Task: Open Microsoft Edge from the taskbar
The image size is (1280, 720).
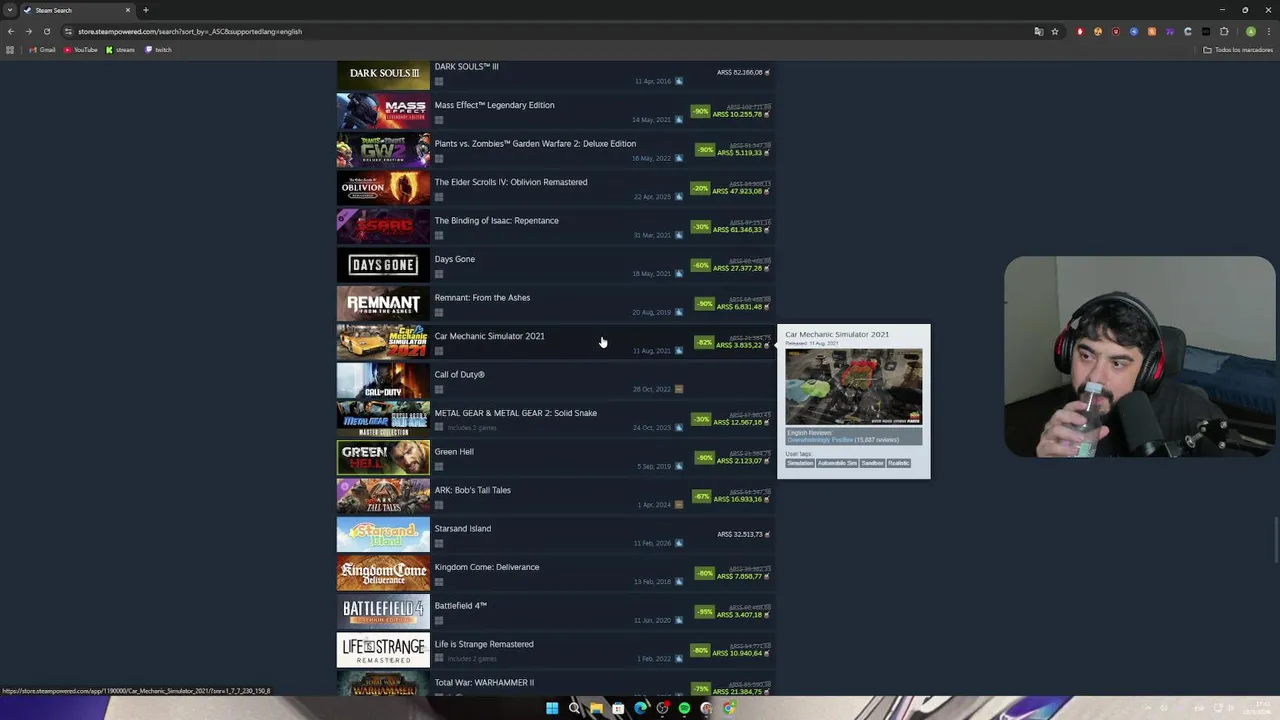Action: click(x=640, y=708)
